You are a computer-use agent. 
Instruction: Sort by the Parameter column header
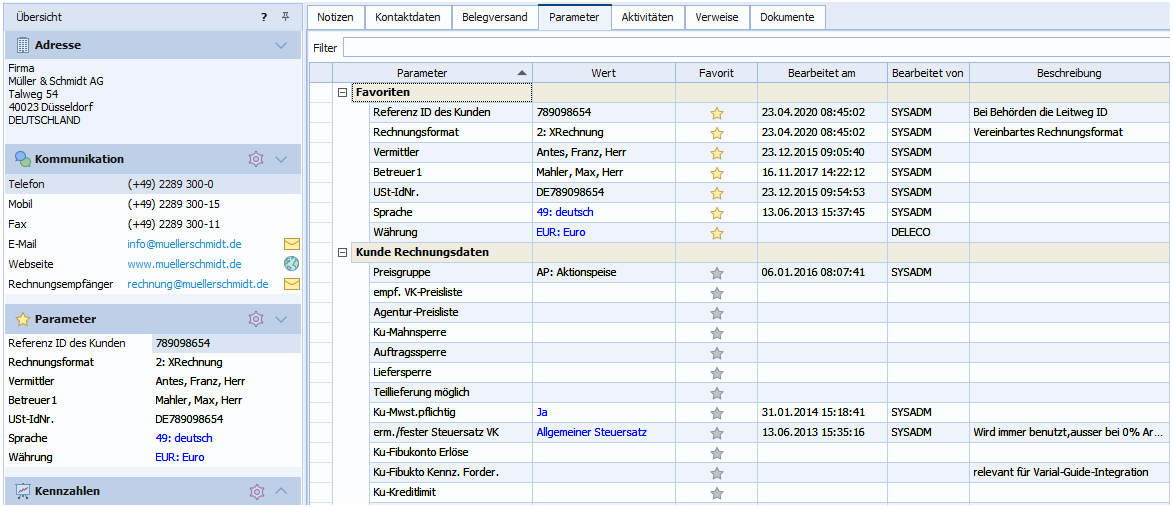(x=422, y=73)
